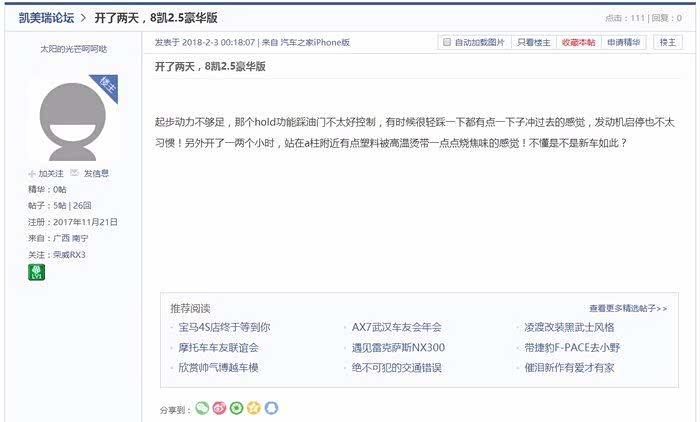Click the QQ penguin share icon

(270, 408)
